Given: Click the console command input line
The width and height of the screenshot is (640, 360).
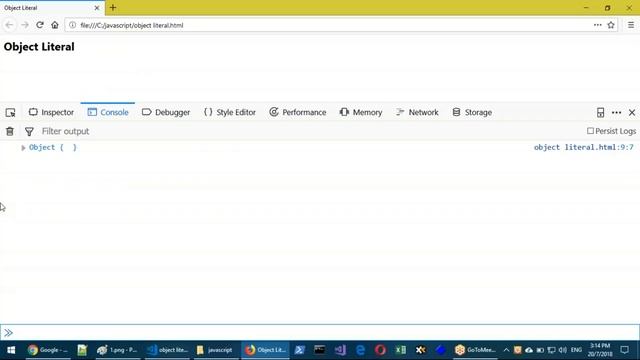Looking at the screenshot, I should tap(320, 333).
